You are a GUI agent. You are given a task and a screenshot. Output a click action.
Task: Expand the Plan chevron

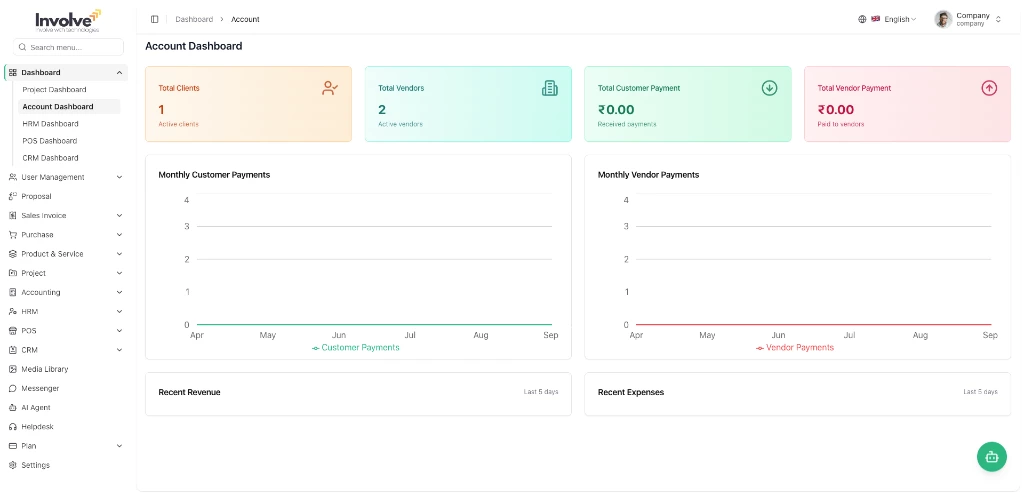(119, 446)
